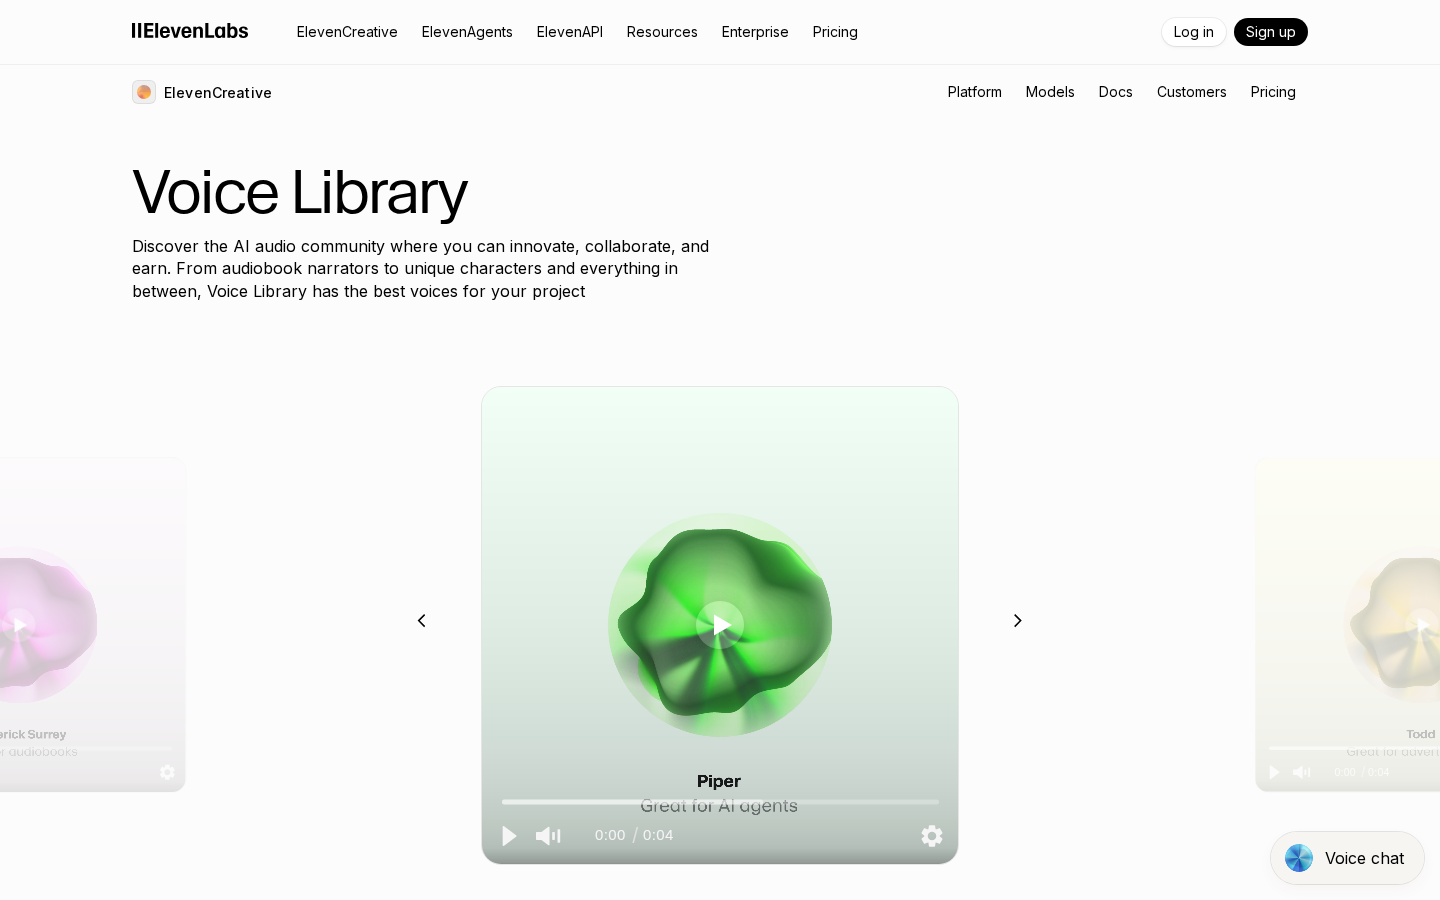Open Voice chat
1440x900 pixels.
coord(1347,858)
